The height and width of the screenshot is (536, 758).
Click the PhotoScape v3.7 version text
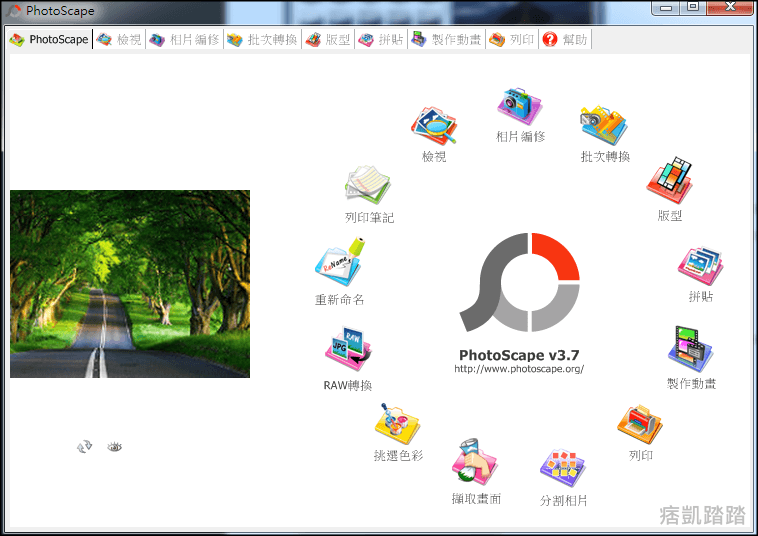coord(519,355)
